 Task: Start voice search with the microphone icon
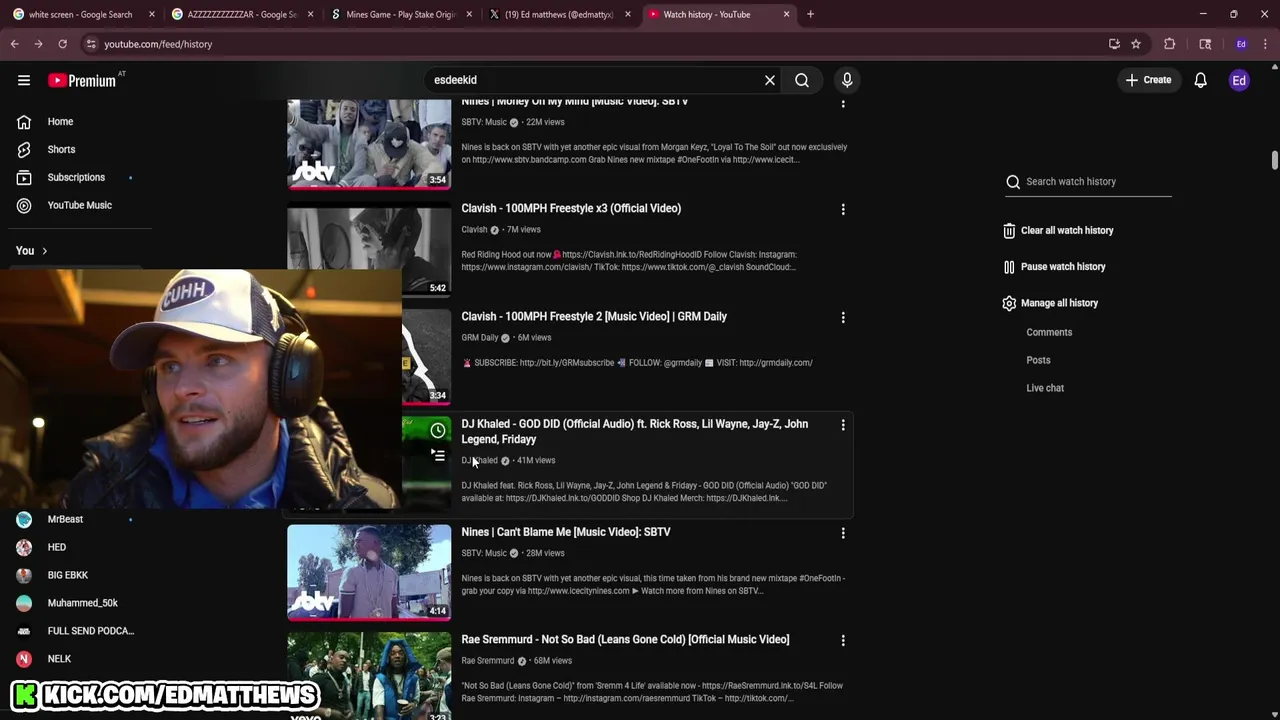(x=847, y=80)
